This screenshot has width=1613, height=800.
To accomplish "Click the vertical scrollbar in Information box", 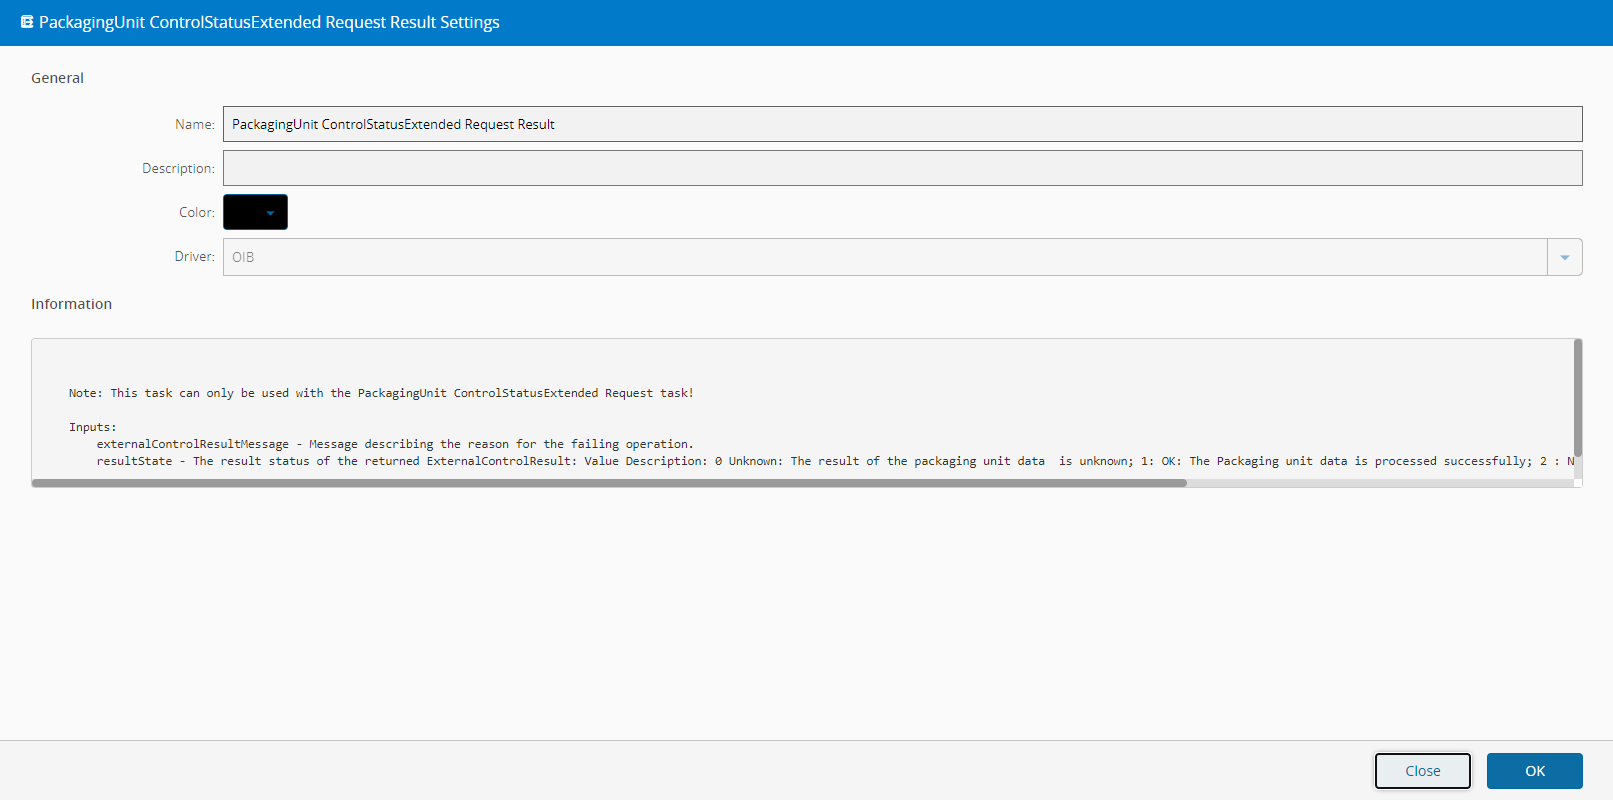I will [x=1577, y=398].
